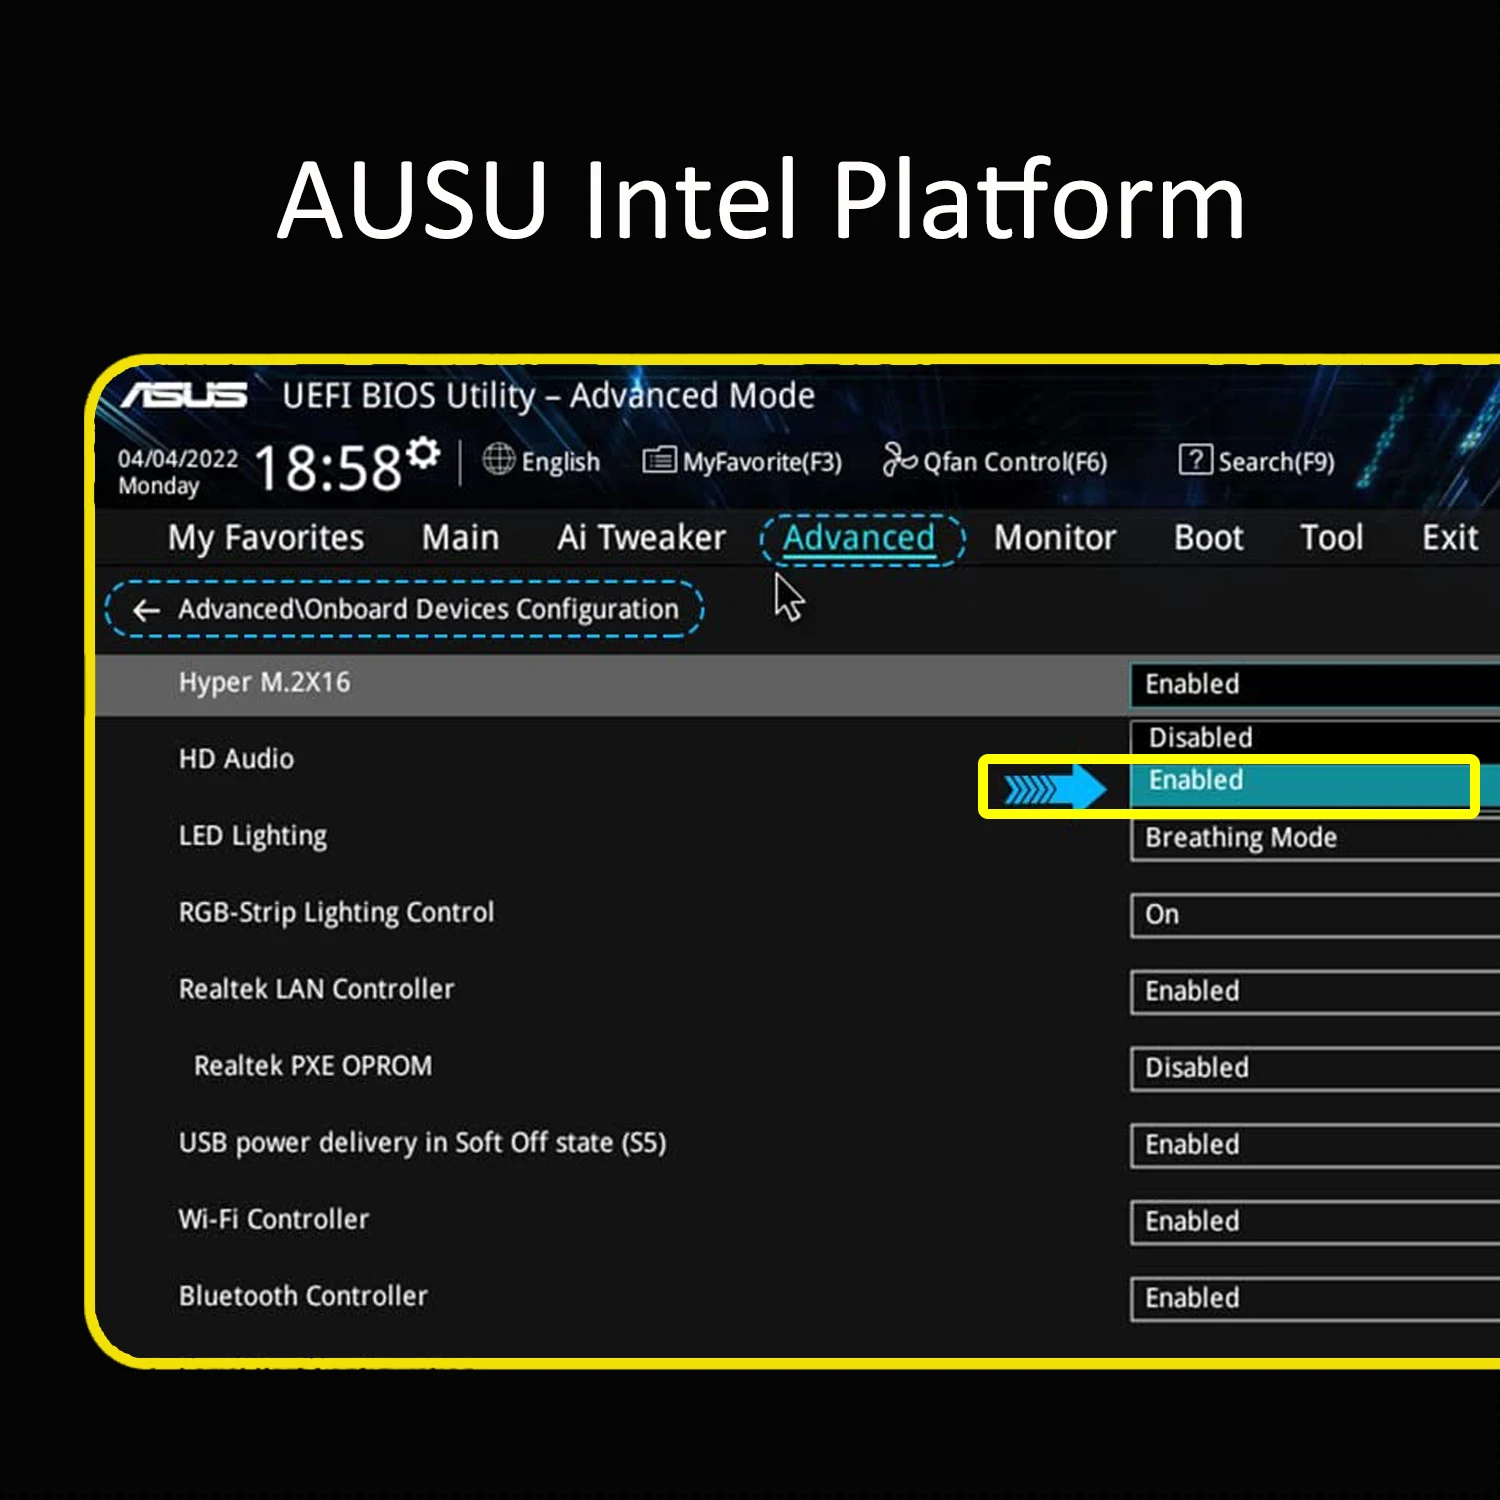1500x1500 pixels.
Task: Change Realtek PXE OPROM Disabled setting
Action: [x=1315, y=1069]
